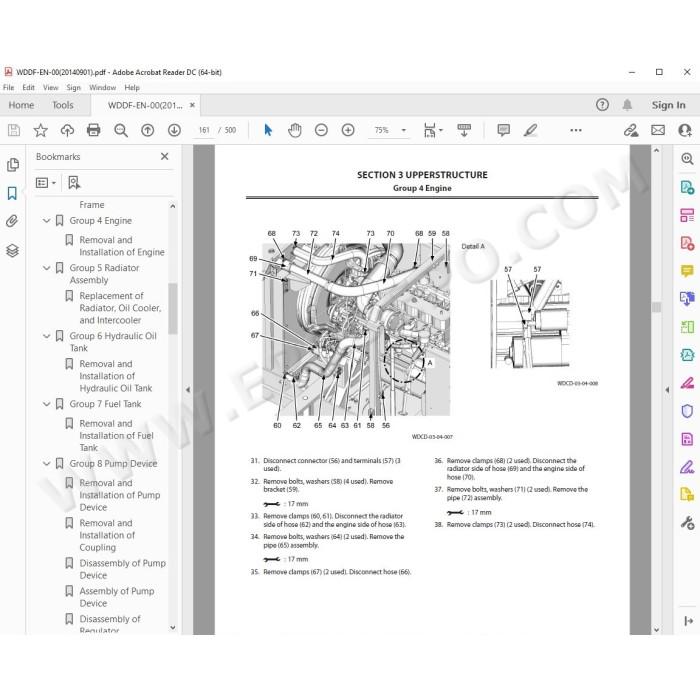Click the document vertical scrollbar thumb
The image size is (700, 700).
[x=656, y=307]
